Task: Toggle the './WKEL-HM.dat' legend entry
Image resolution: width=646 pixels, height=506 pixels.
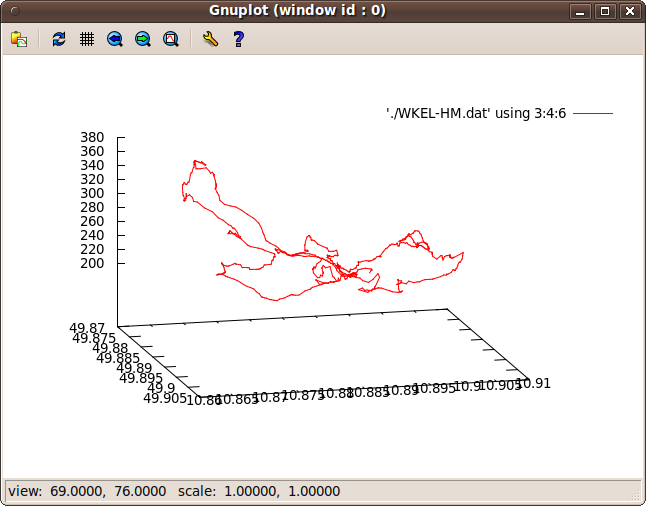Action: (x=476, y=114)
